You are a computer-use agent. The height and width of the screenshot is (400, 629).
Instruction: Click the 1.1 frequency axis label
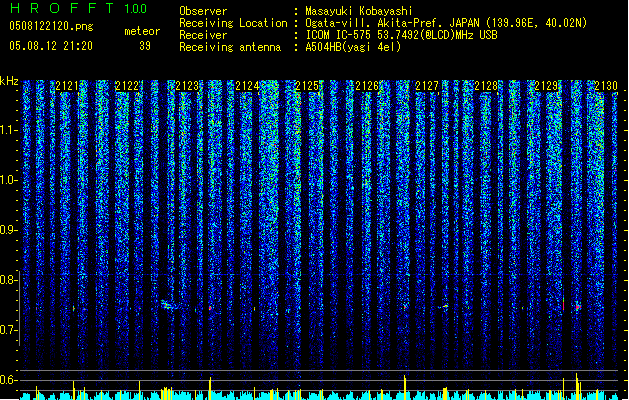9,130
